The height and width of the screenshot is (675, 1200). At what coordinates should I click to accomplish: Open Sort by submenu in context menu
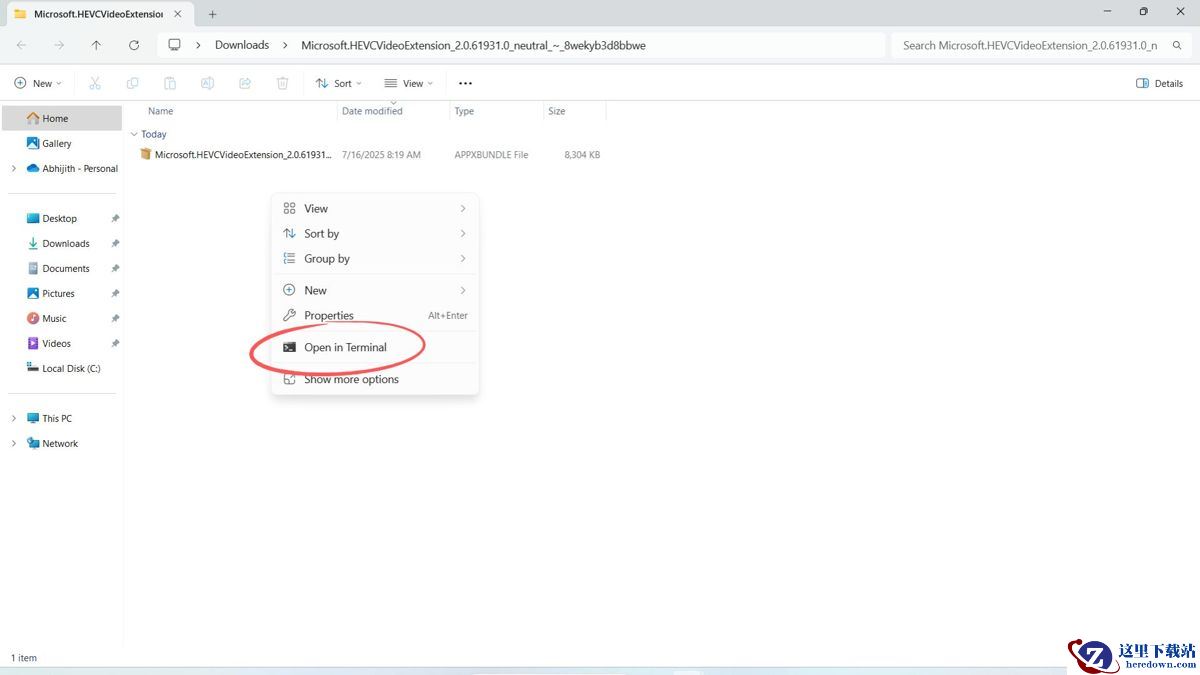point(375,233)
